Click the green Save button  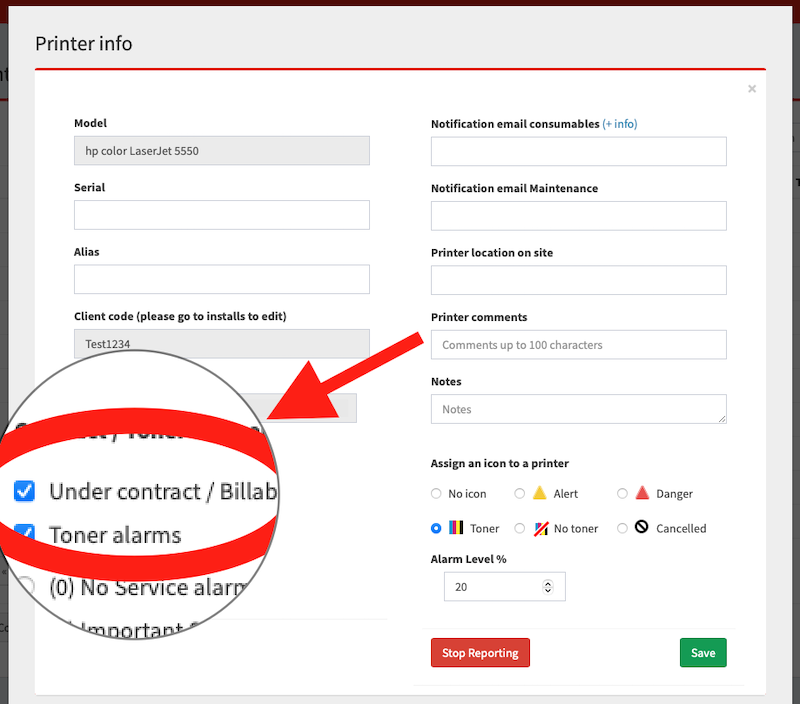pyautogui.click(x=703, y=653)
